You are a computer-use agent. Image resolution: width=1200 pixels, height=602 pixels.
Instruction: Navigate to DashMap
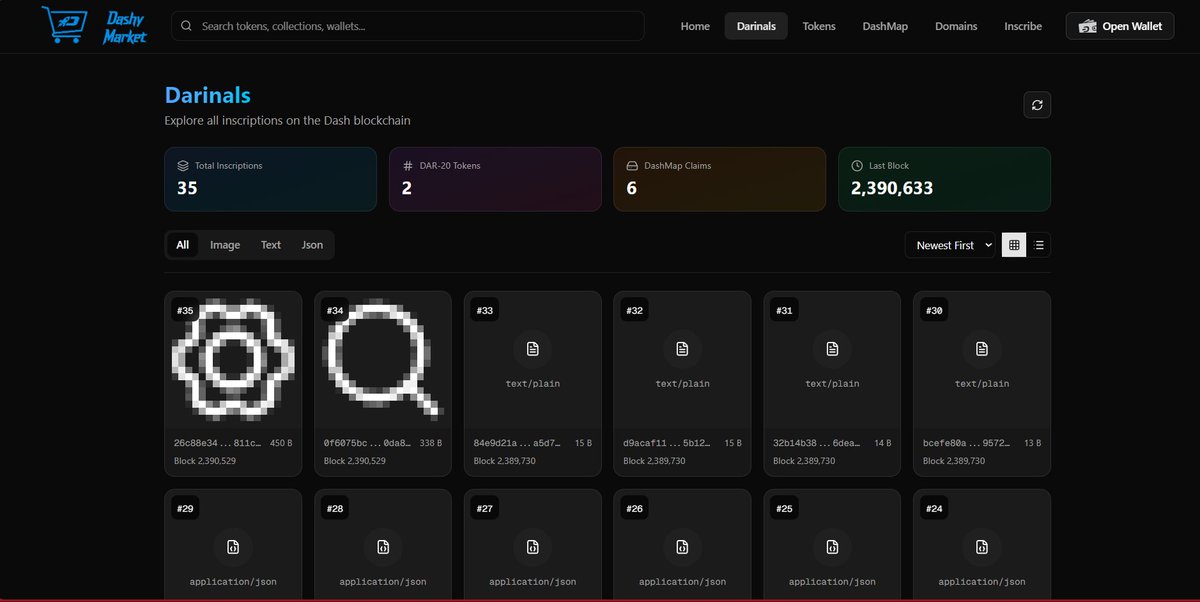pyautogui.click(x=885, y=26)
